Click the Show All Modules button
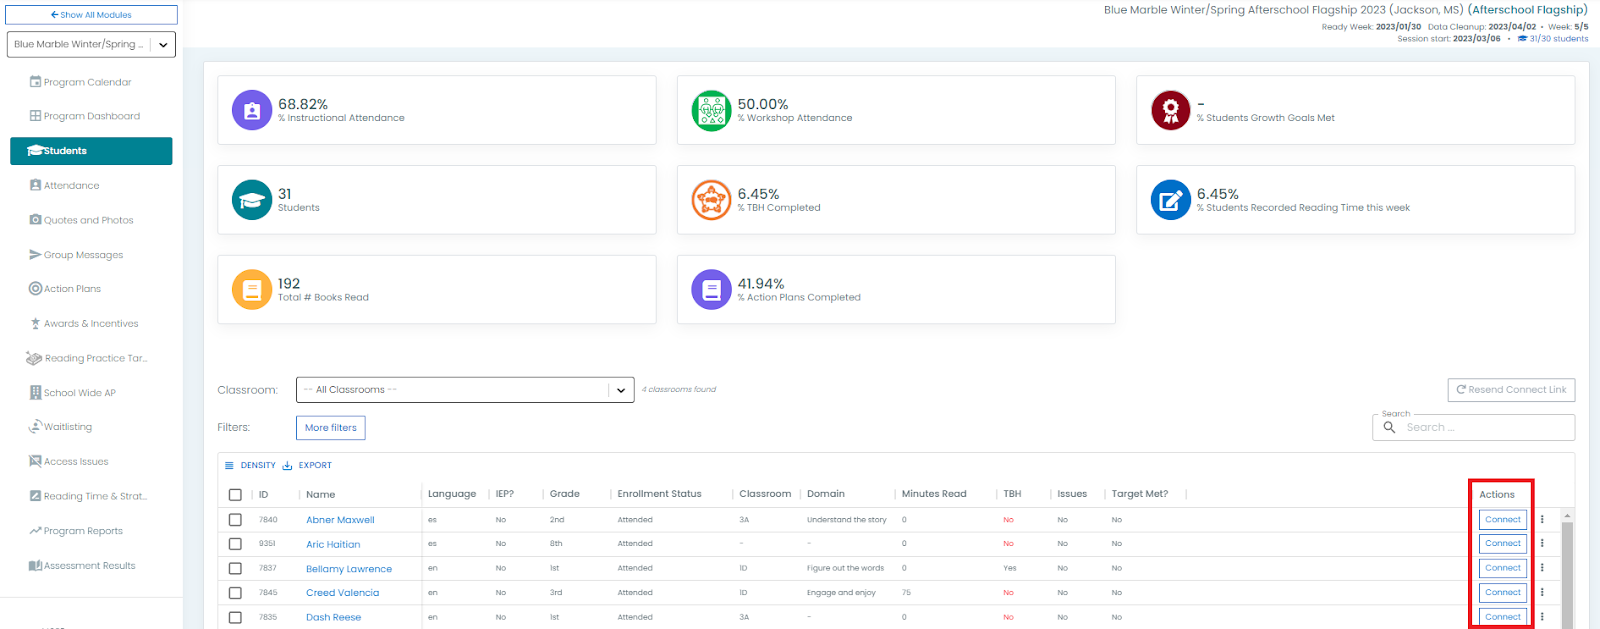 [x=91, y=15]
